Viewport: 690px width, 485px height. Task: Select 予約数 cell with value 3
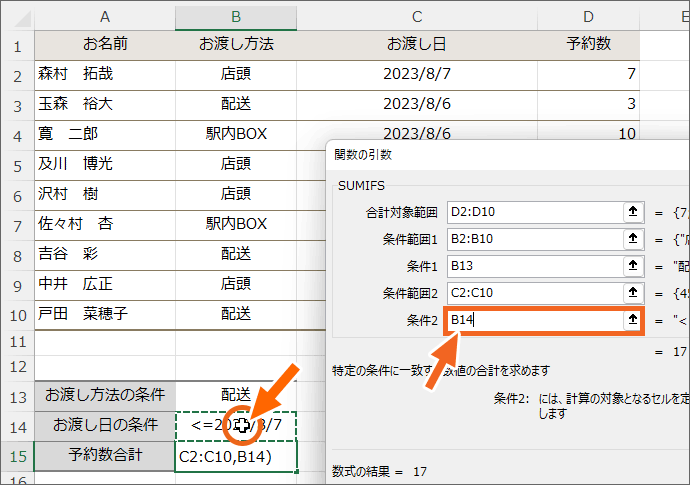[x=588, y=105]
